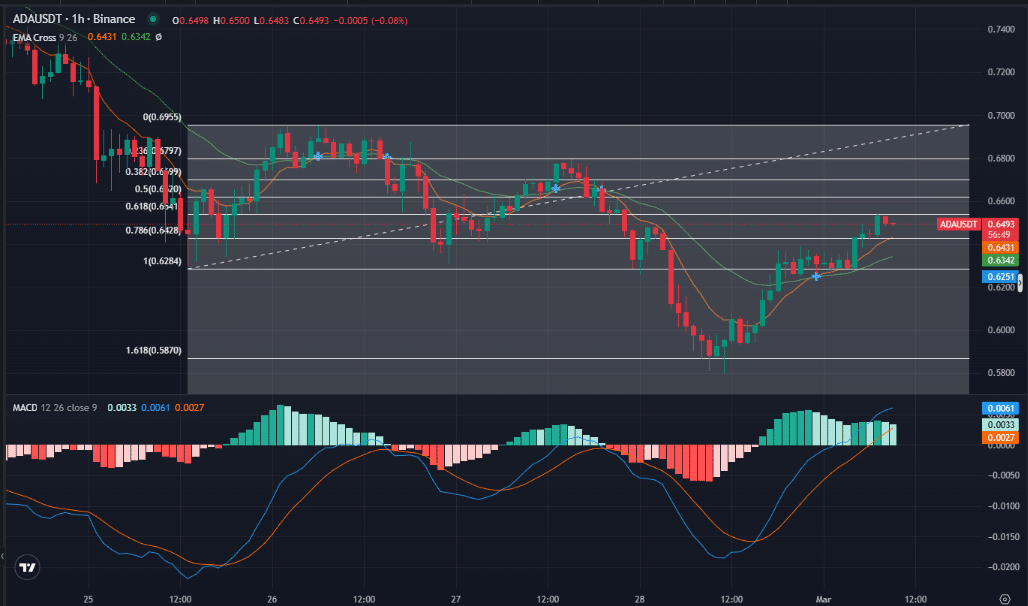
Task: Click the low value L0.6483
Action: point(271,21)
